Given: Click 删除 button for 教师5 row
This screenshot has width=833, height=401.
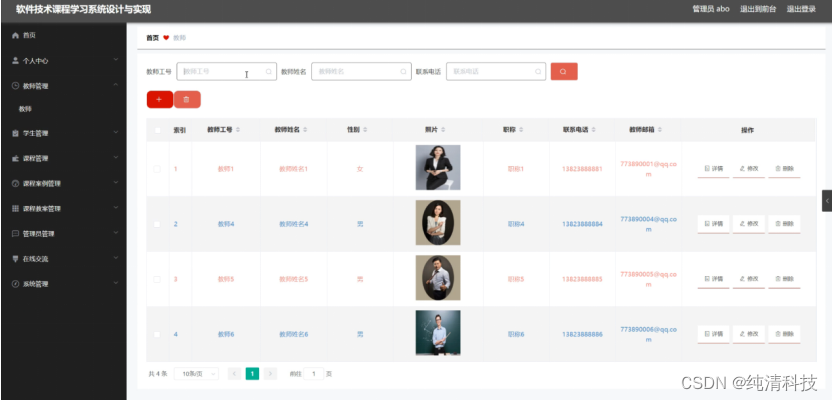Looking at the screenshot, I should (x=784, y=279).
